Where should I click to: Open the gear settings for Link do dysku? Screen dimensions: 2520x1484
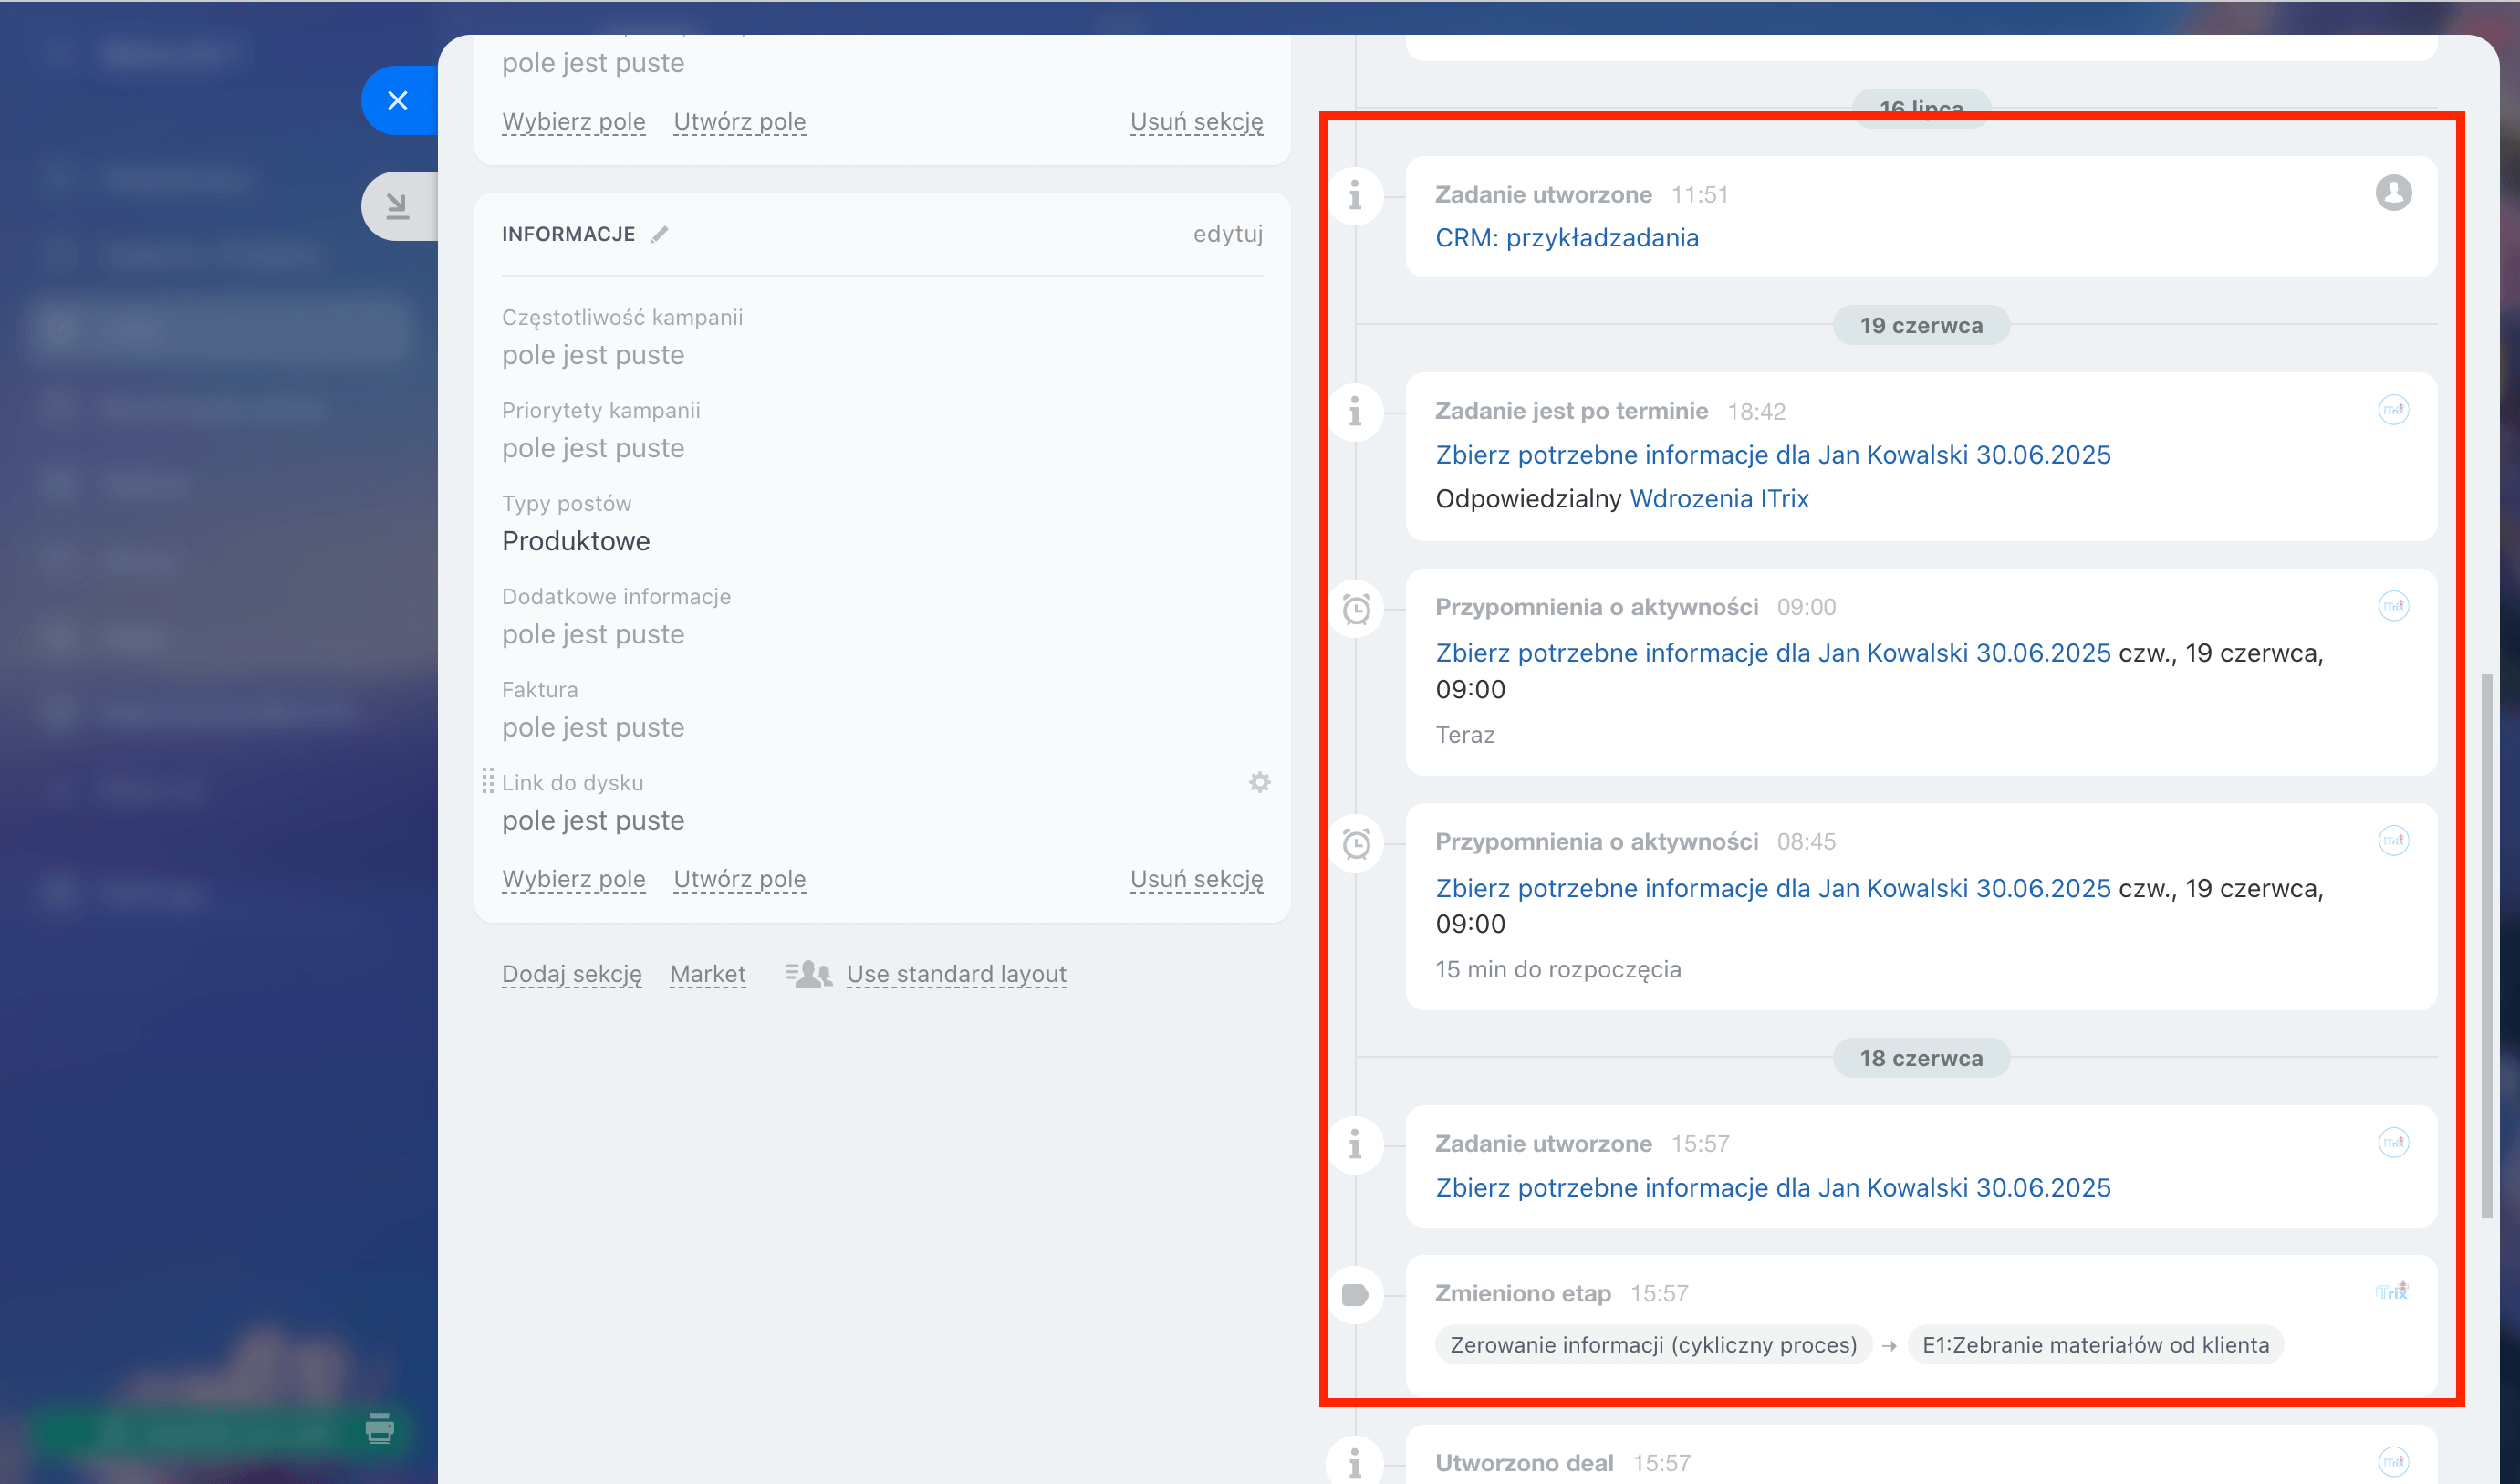tap(1259, 782)
